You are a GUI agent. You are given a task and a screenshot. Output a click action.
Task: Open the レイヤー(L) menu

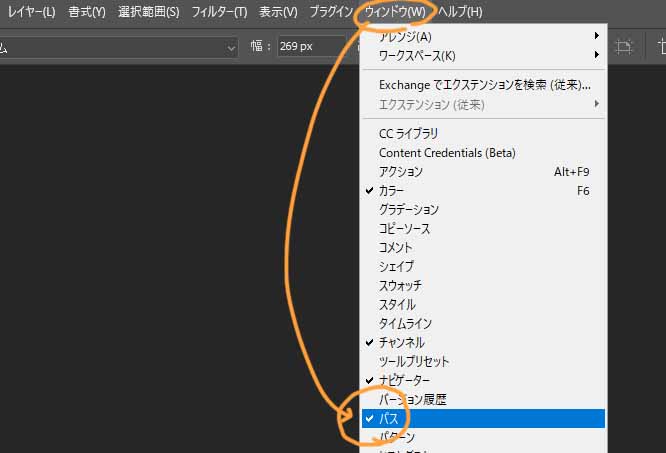click(31, 12)
